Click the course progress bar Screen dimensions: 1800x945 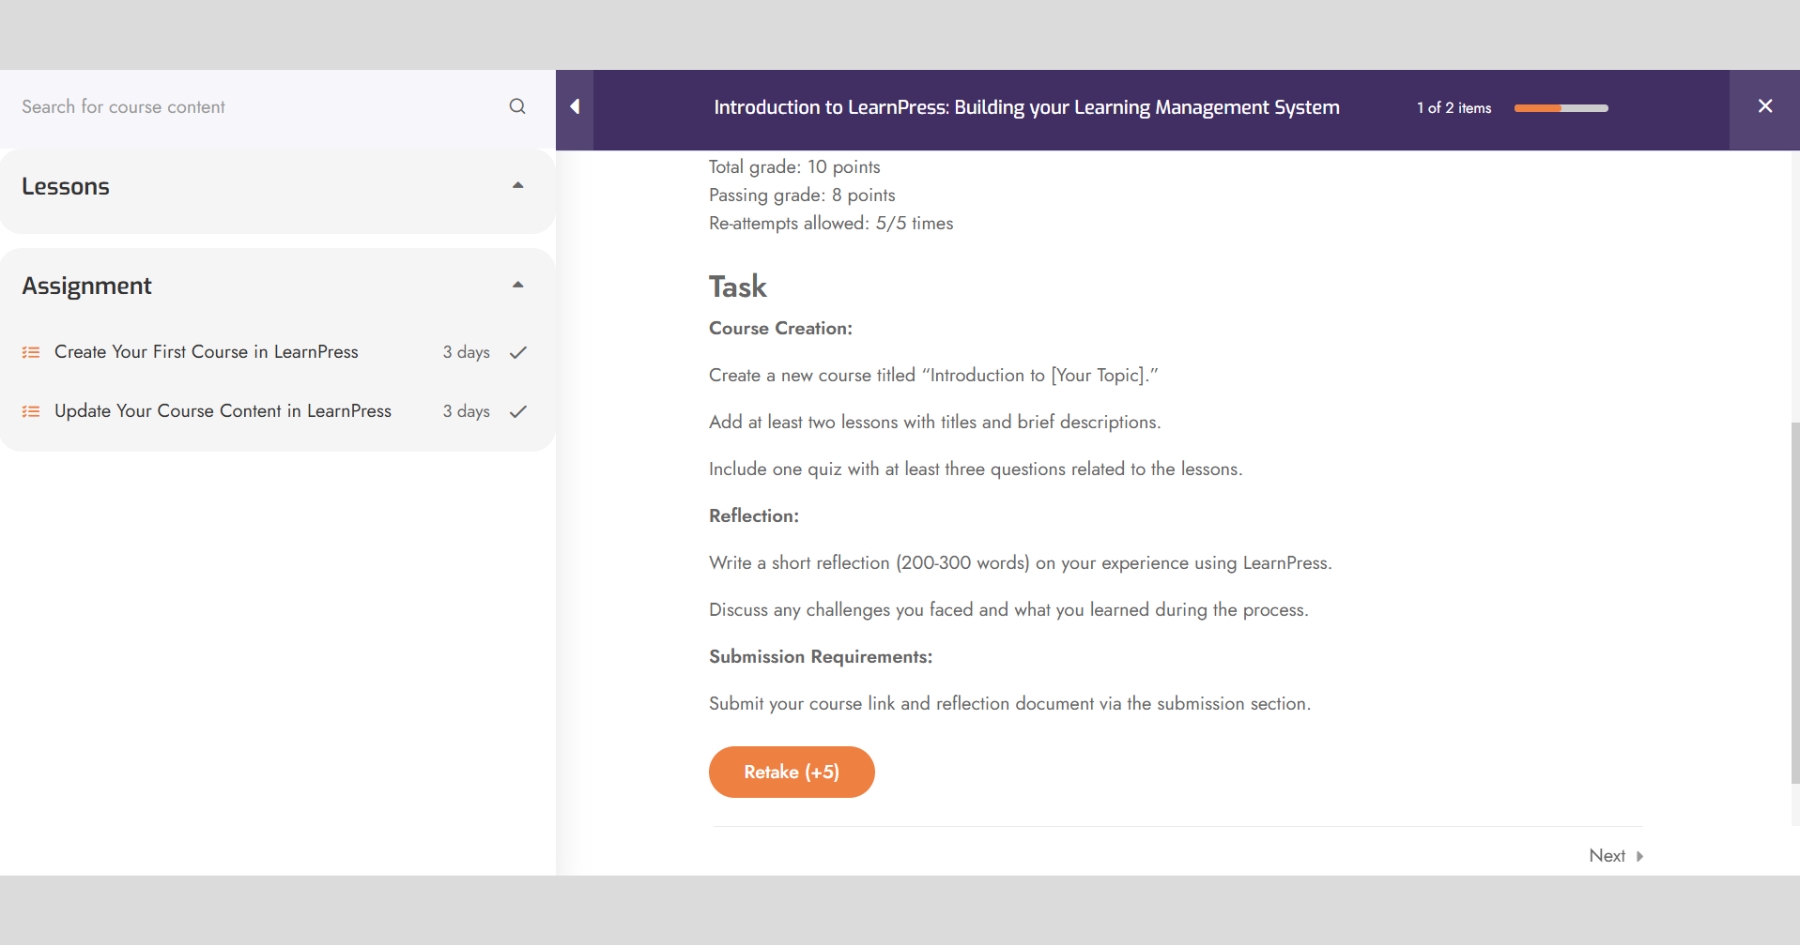point(1561,108)
